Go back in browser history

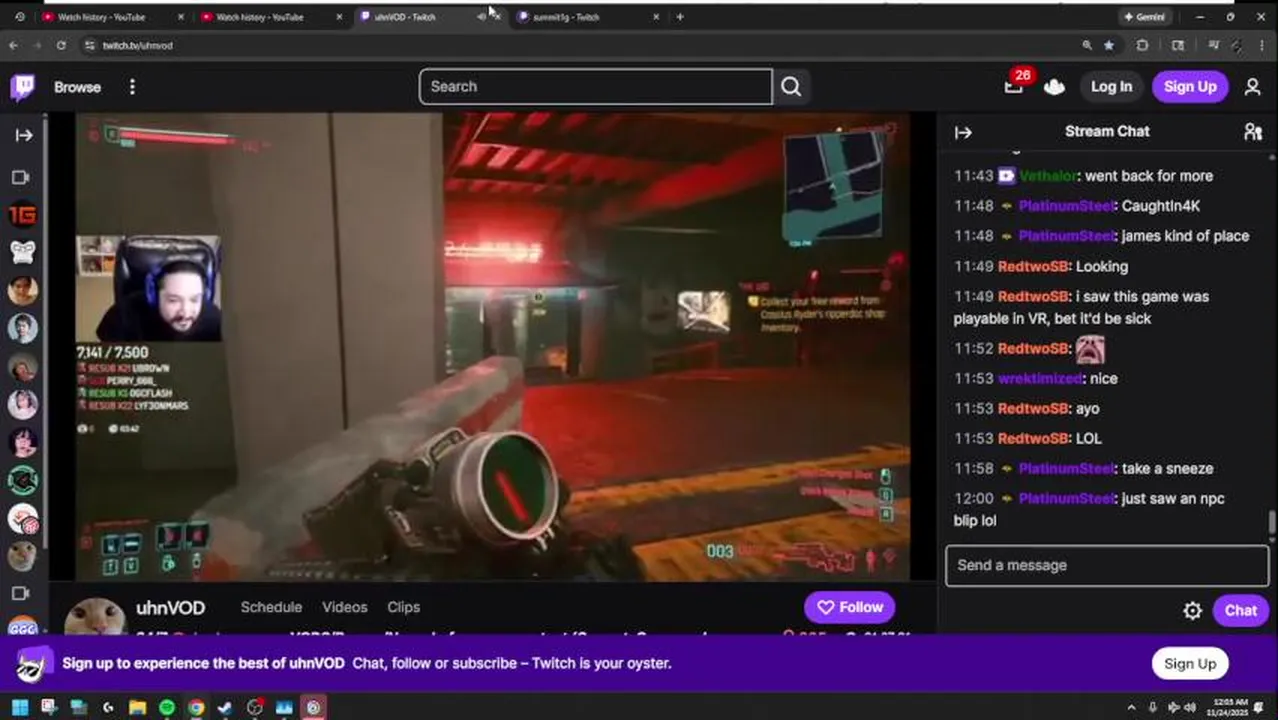[x=13, y=45]
